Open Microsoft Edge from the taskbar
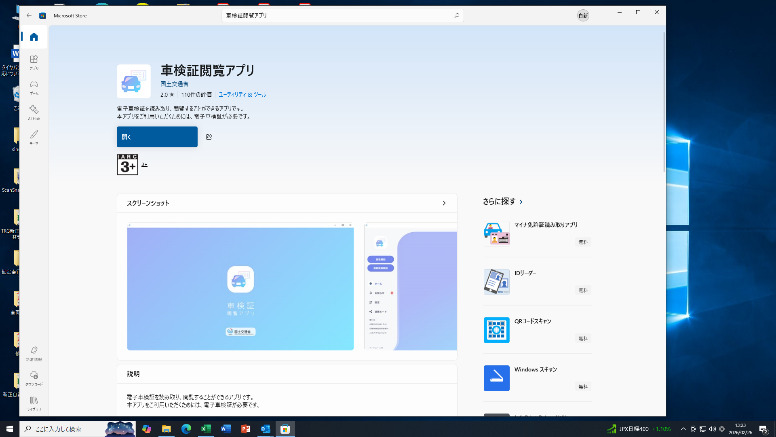The image size is (776, 437). (185, 429)
